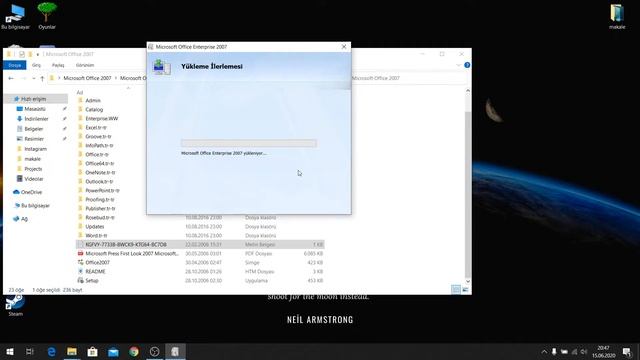Select the InfoPath.tr-tr folder
The image size is (640, 360).
click(x=99, y=145)
